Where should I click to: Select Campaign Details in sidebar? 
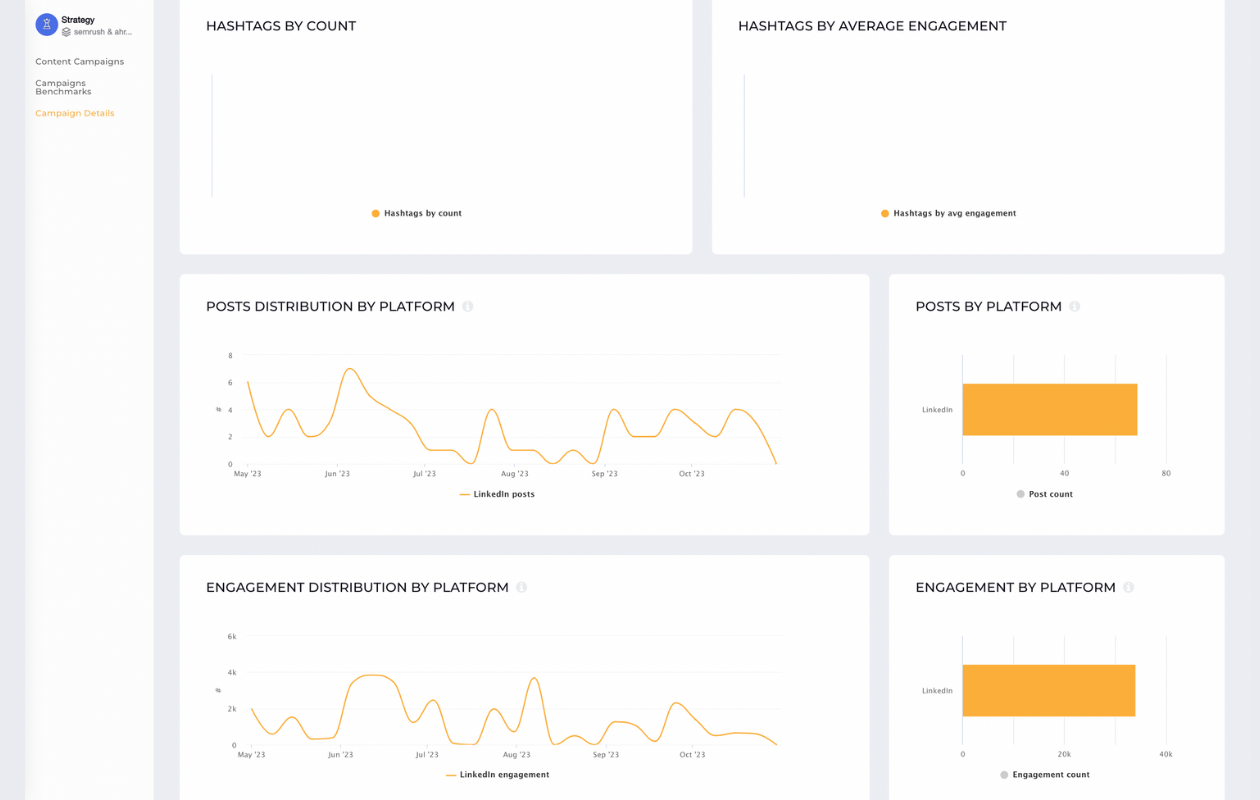[75, 113]
